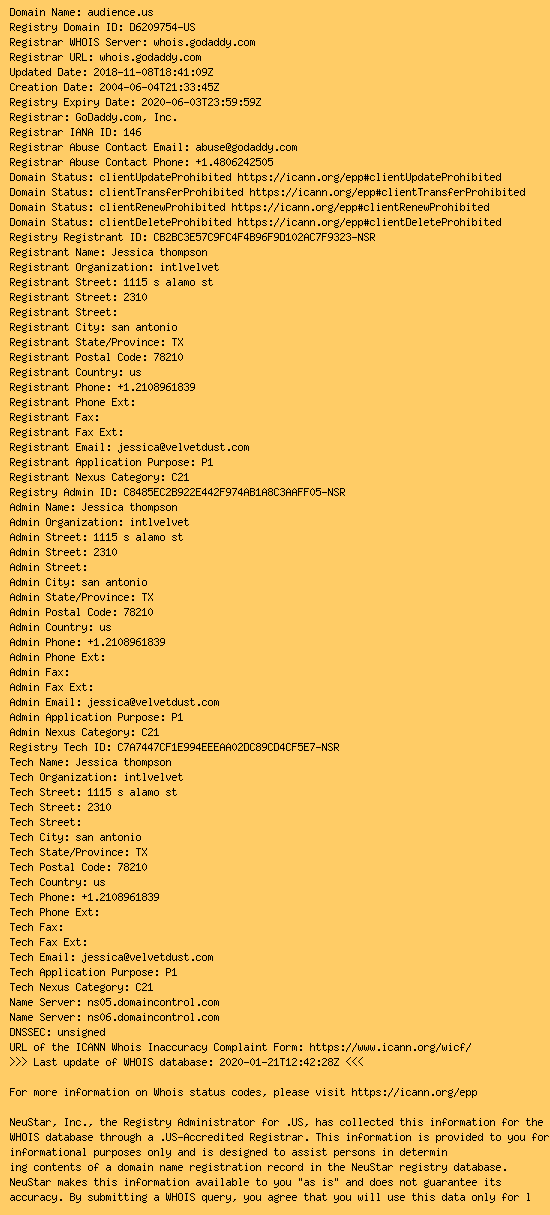Click the Registrar Abuse Contact Phone number
This screenshot has height=1215, width=550.
(234, 162)
